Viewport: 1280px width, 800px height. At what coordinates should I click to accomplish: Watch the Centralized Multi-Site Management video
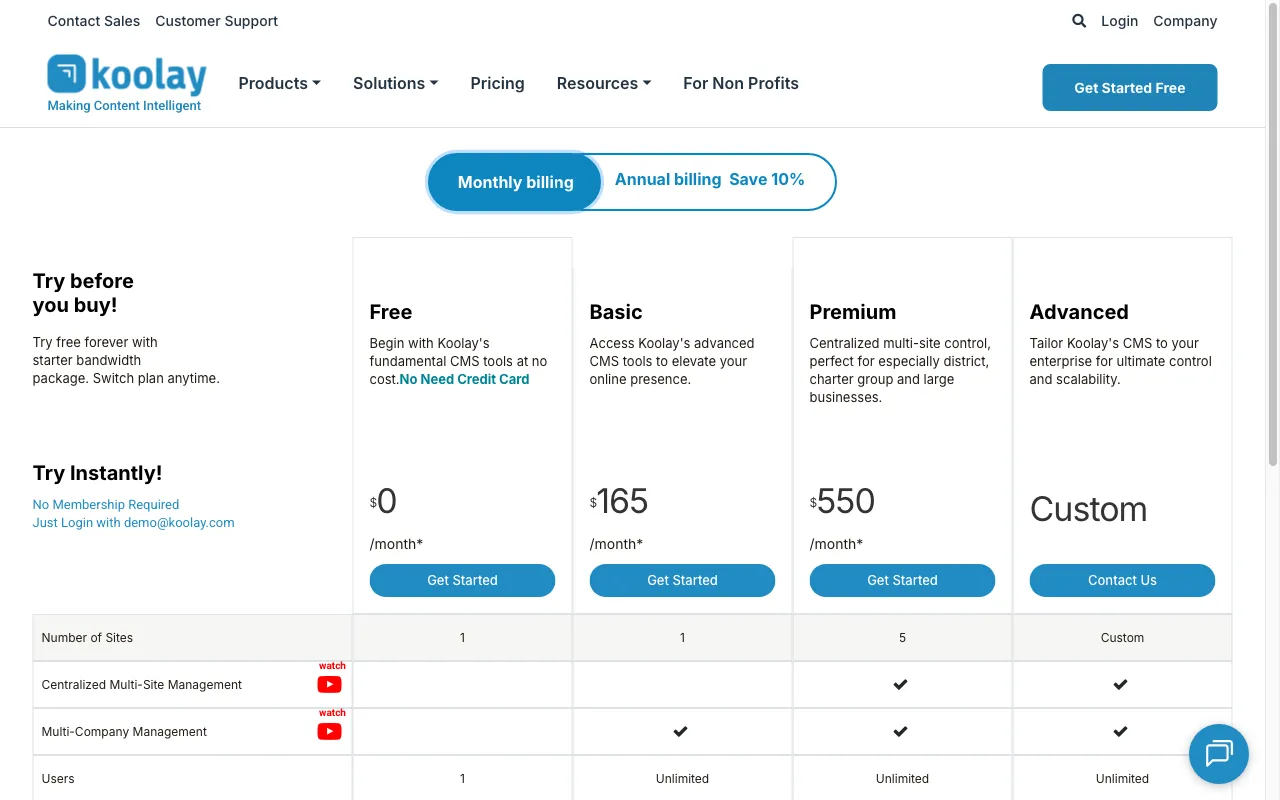329,684
